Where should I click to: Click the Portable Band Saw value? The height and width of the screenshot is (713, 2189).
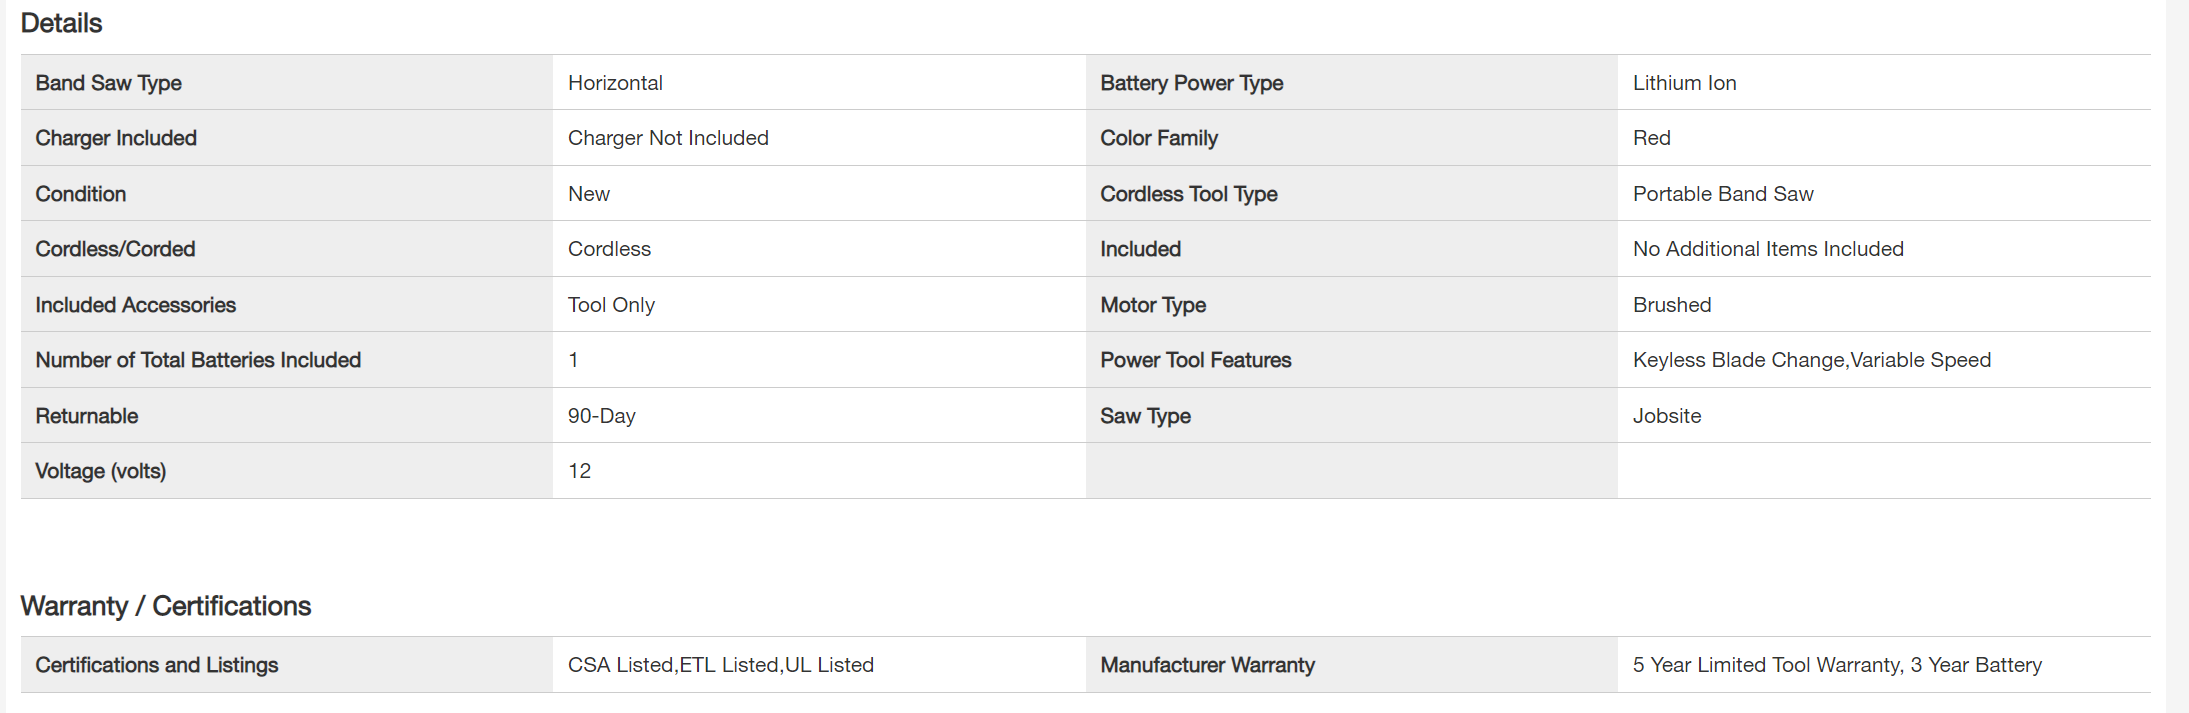pos(1722,194)
